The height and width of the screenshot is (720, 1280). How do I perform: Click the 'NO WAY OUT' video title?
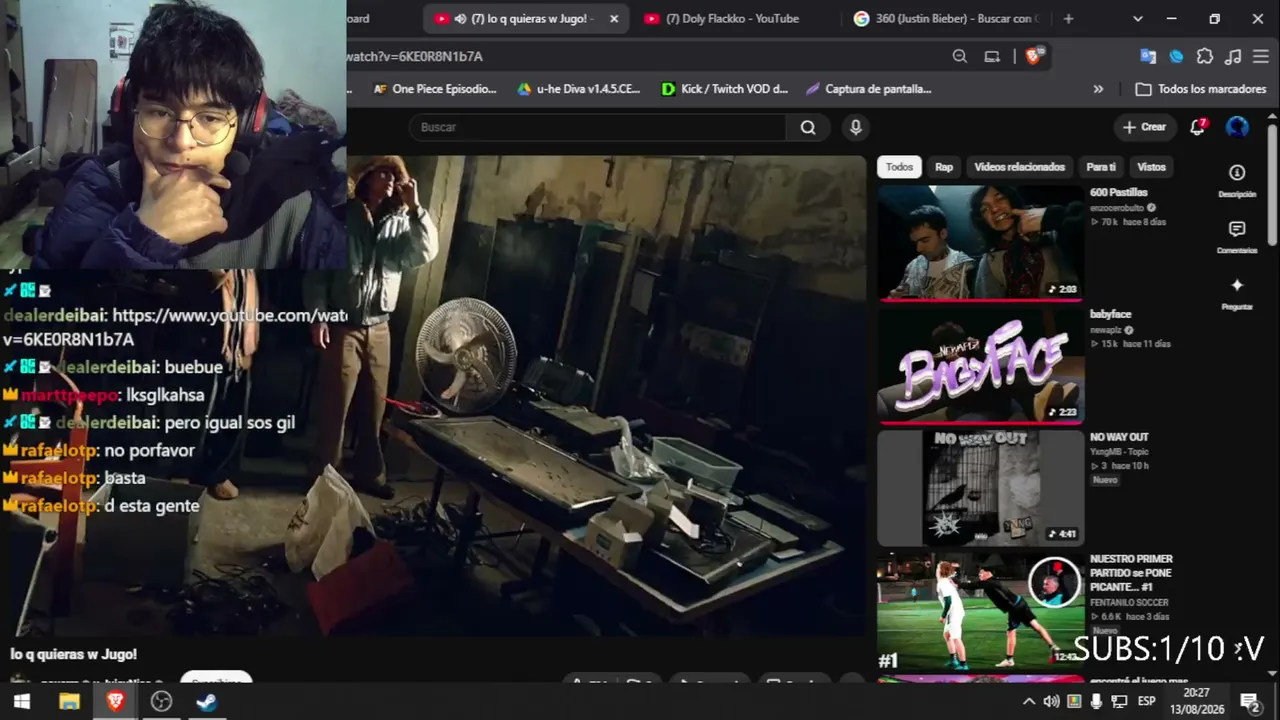tap(1119, 437)
